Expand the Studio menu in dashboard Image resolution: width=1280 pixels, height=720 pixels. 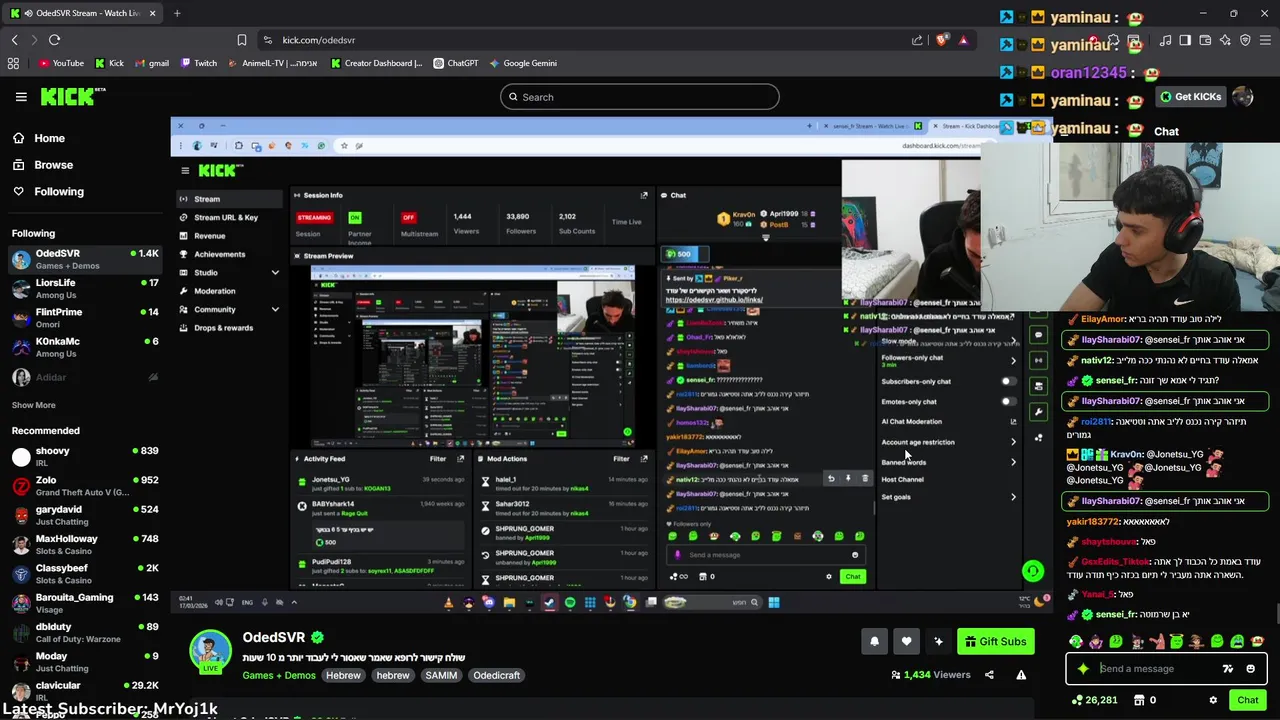tap(275, 272)
